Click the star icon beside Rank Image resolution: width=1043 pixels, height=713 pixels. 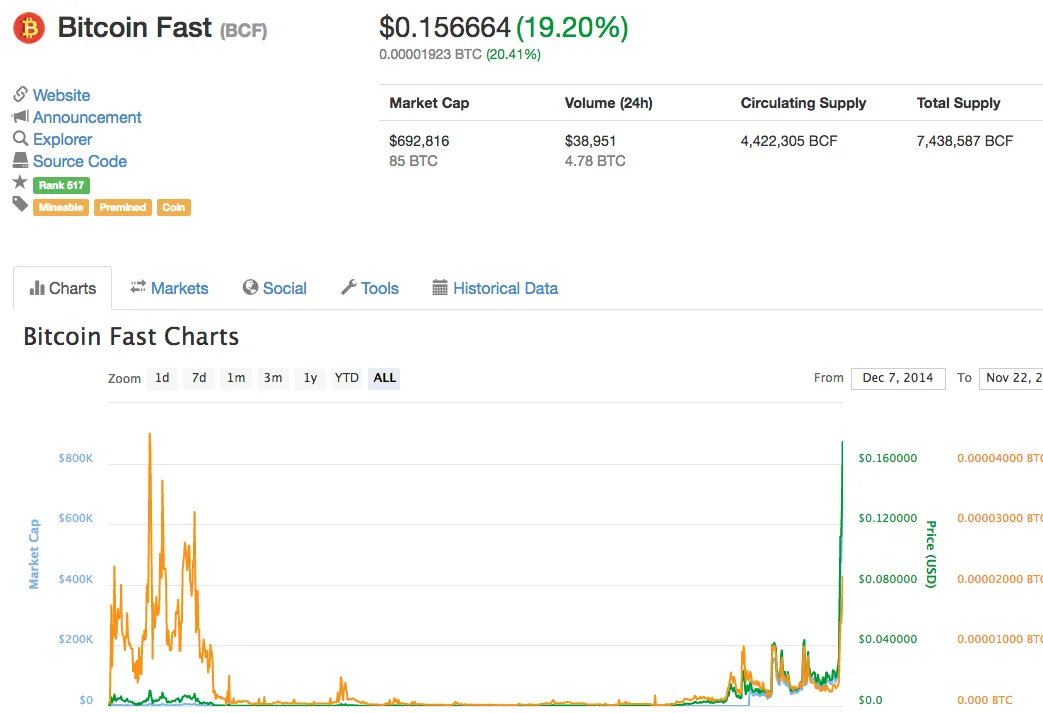pyautogui.click(x=20, y=182)
